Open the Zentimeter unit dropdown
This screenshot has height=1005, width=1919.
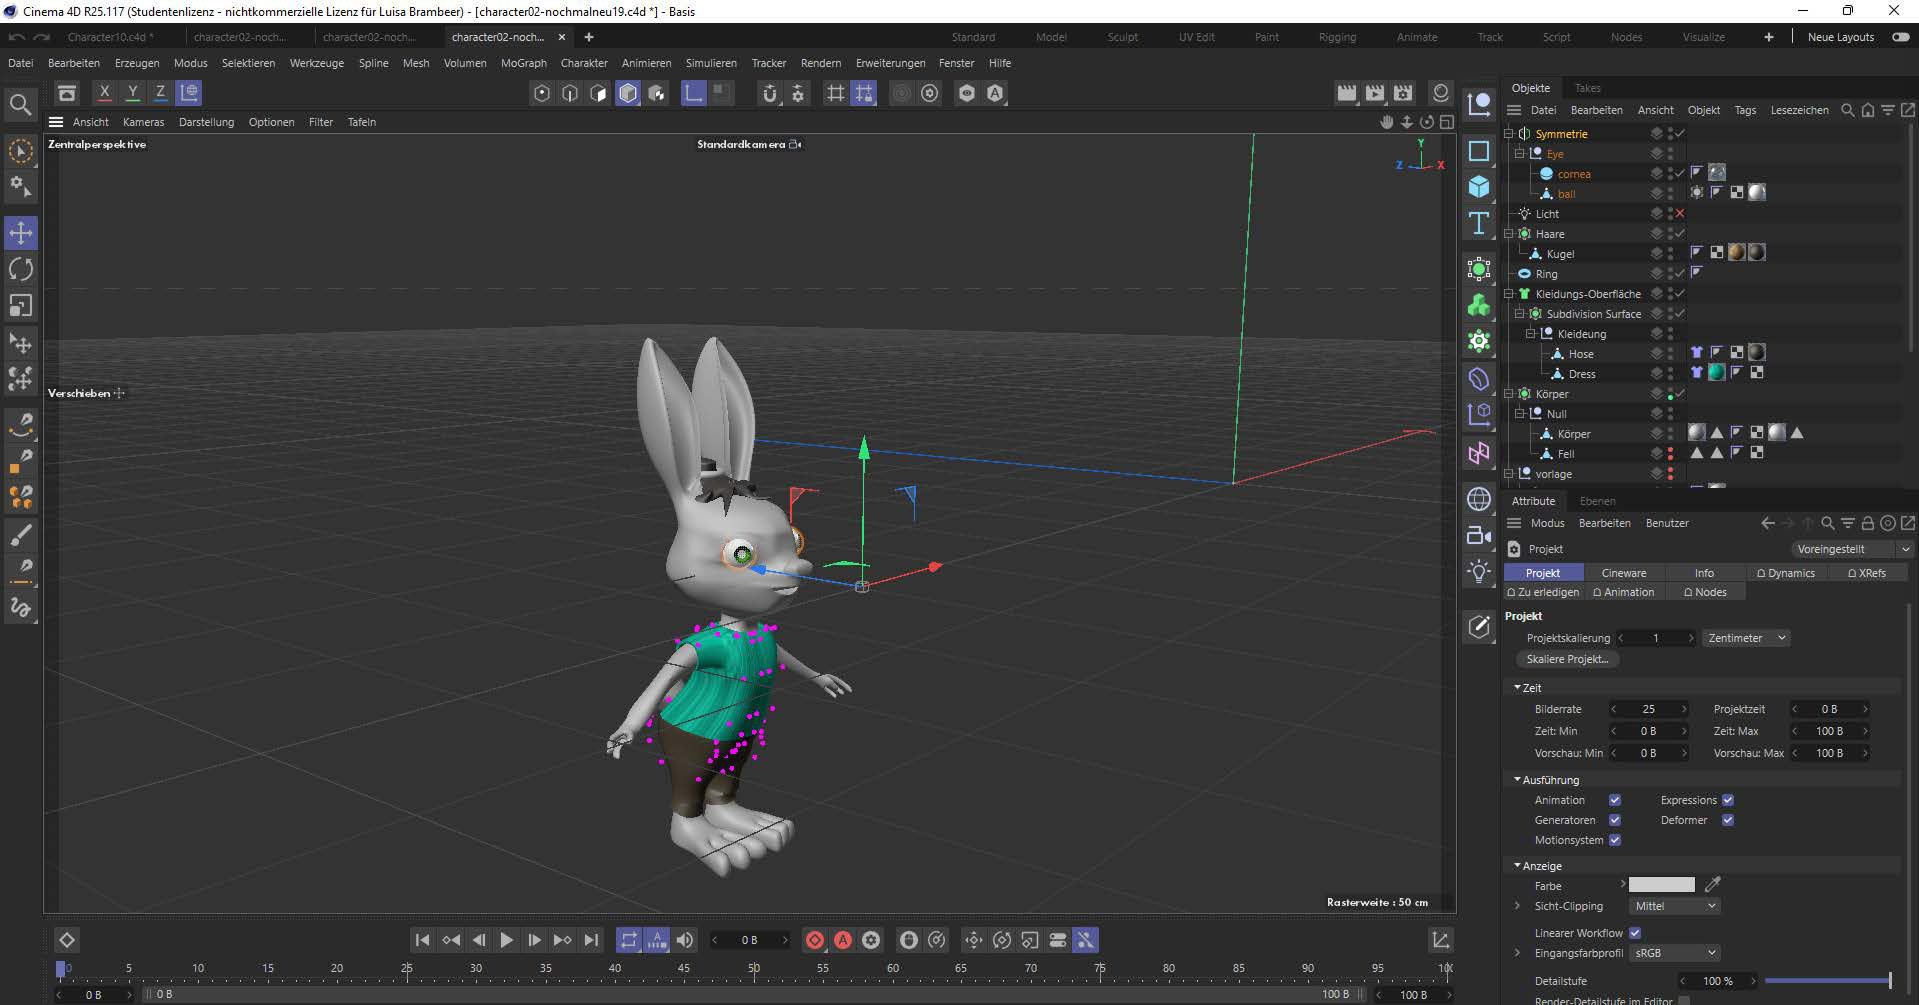point(1745,638)
